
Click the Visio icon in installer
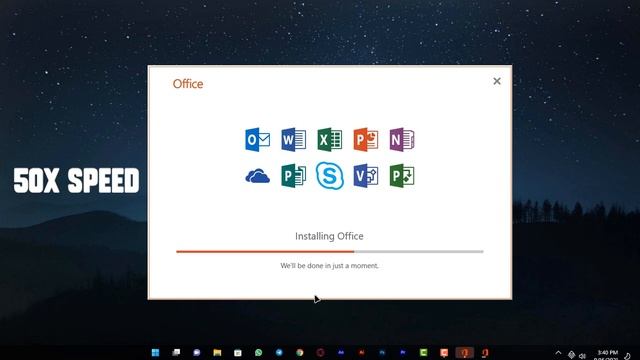(366, 176)
